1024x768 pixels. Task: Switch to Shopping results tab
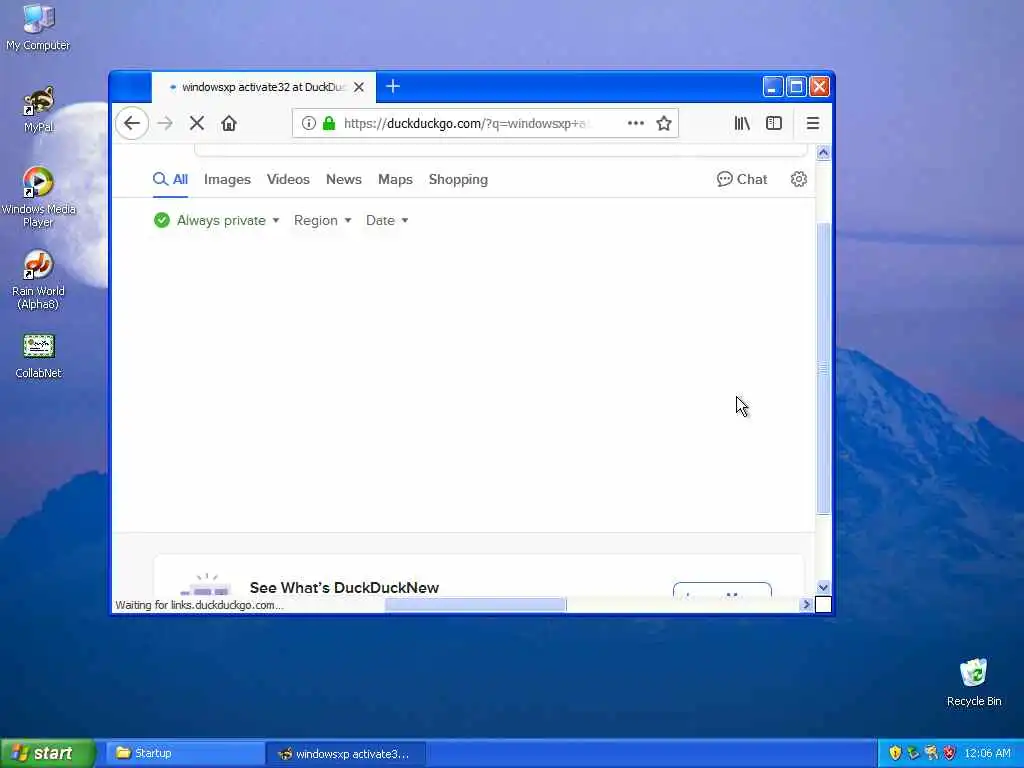pyautogui.click(x=458, y=180)
